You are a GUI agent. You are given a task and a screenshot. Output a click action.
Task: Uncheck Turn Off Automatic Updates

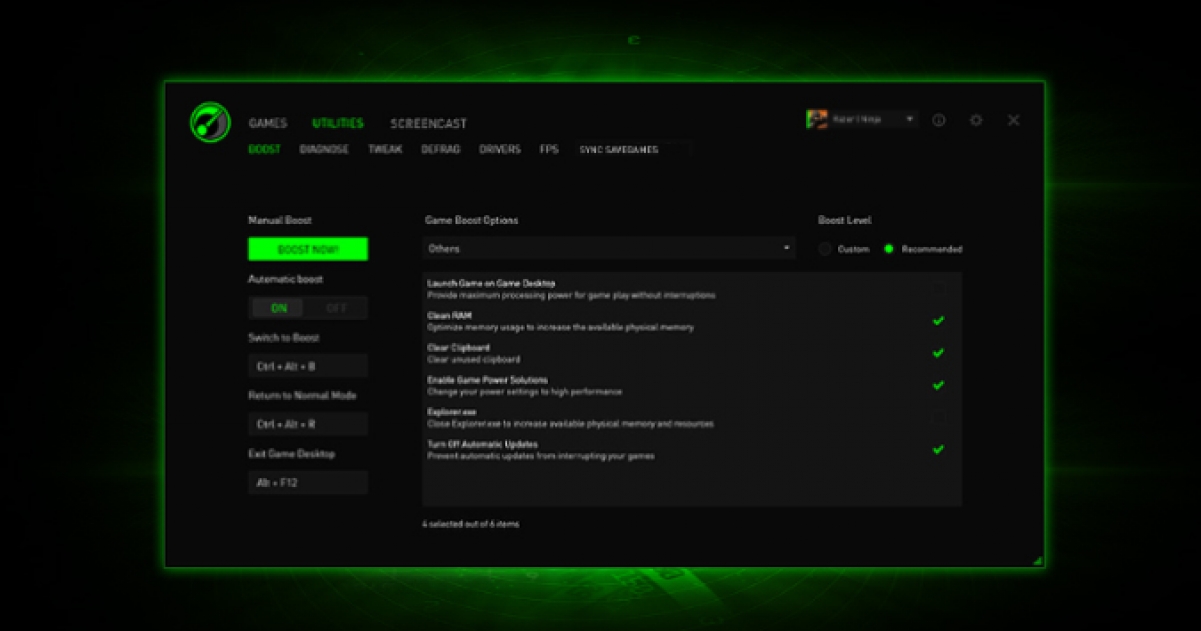(x=938, y=450)
